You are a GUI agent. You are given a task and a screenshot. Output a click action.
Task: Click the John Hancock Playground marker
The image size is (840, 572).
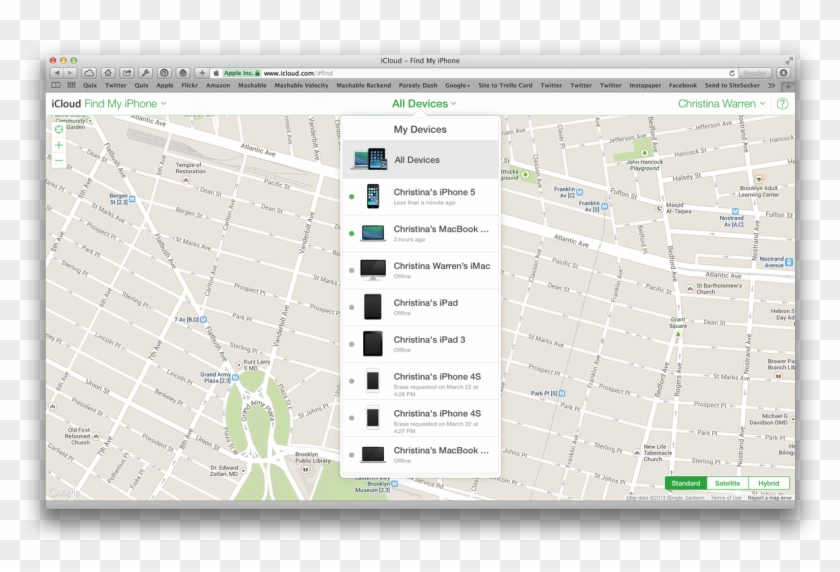point(644,153)
